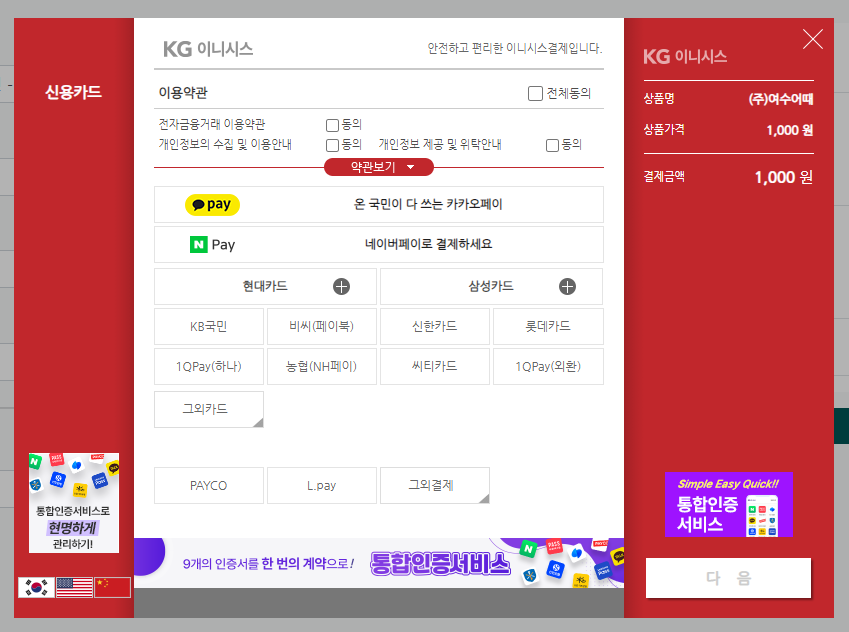Select 1QPay(하나) card
Image resolution: width=849 pixels, height=632 pixels.
[x=208, y=367]
